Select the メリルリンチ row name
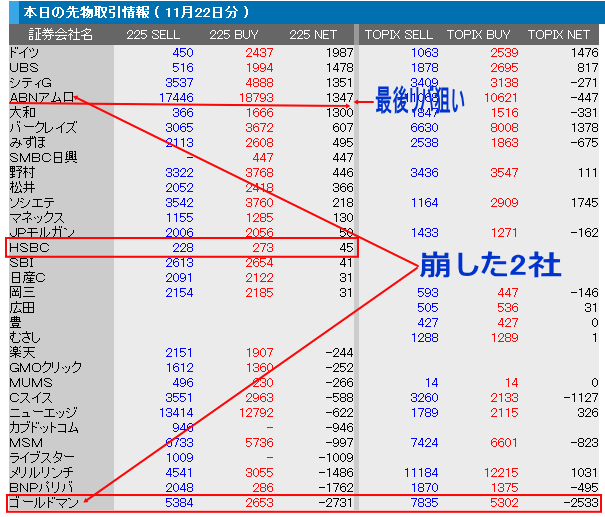 click(41, 473)
